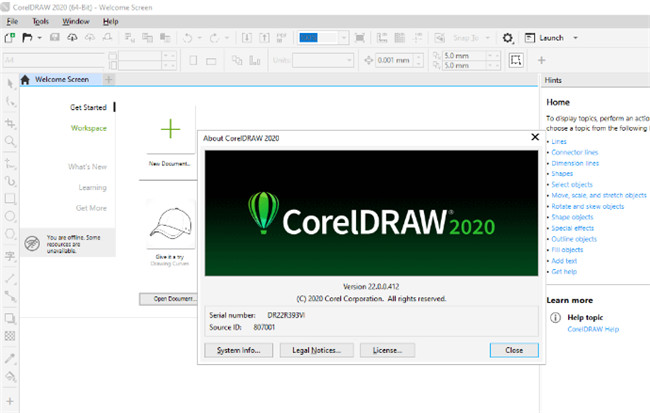Click System Info button in About dialog
This screenshot has width=650, height=413.
[239, 350]
